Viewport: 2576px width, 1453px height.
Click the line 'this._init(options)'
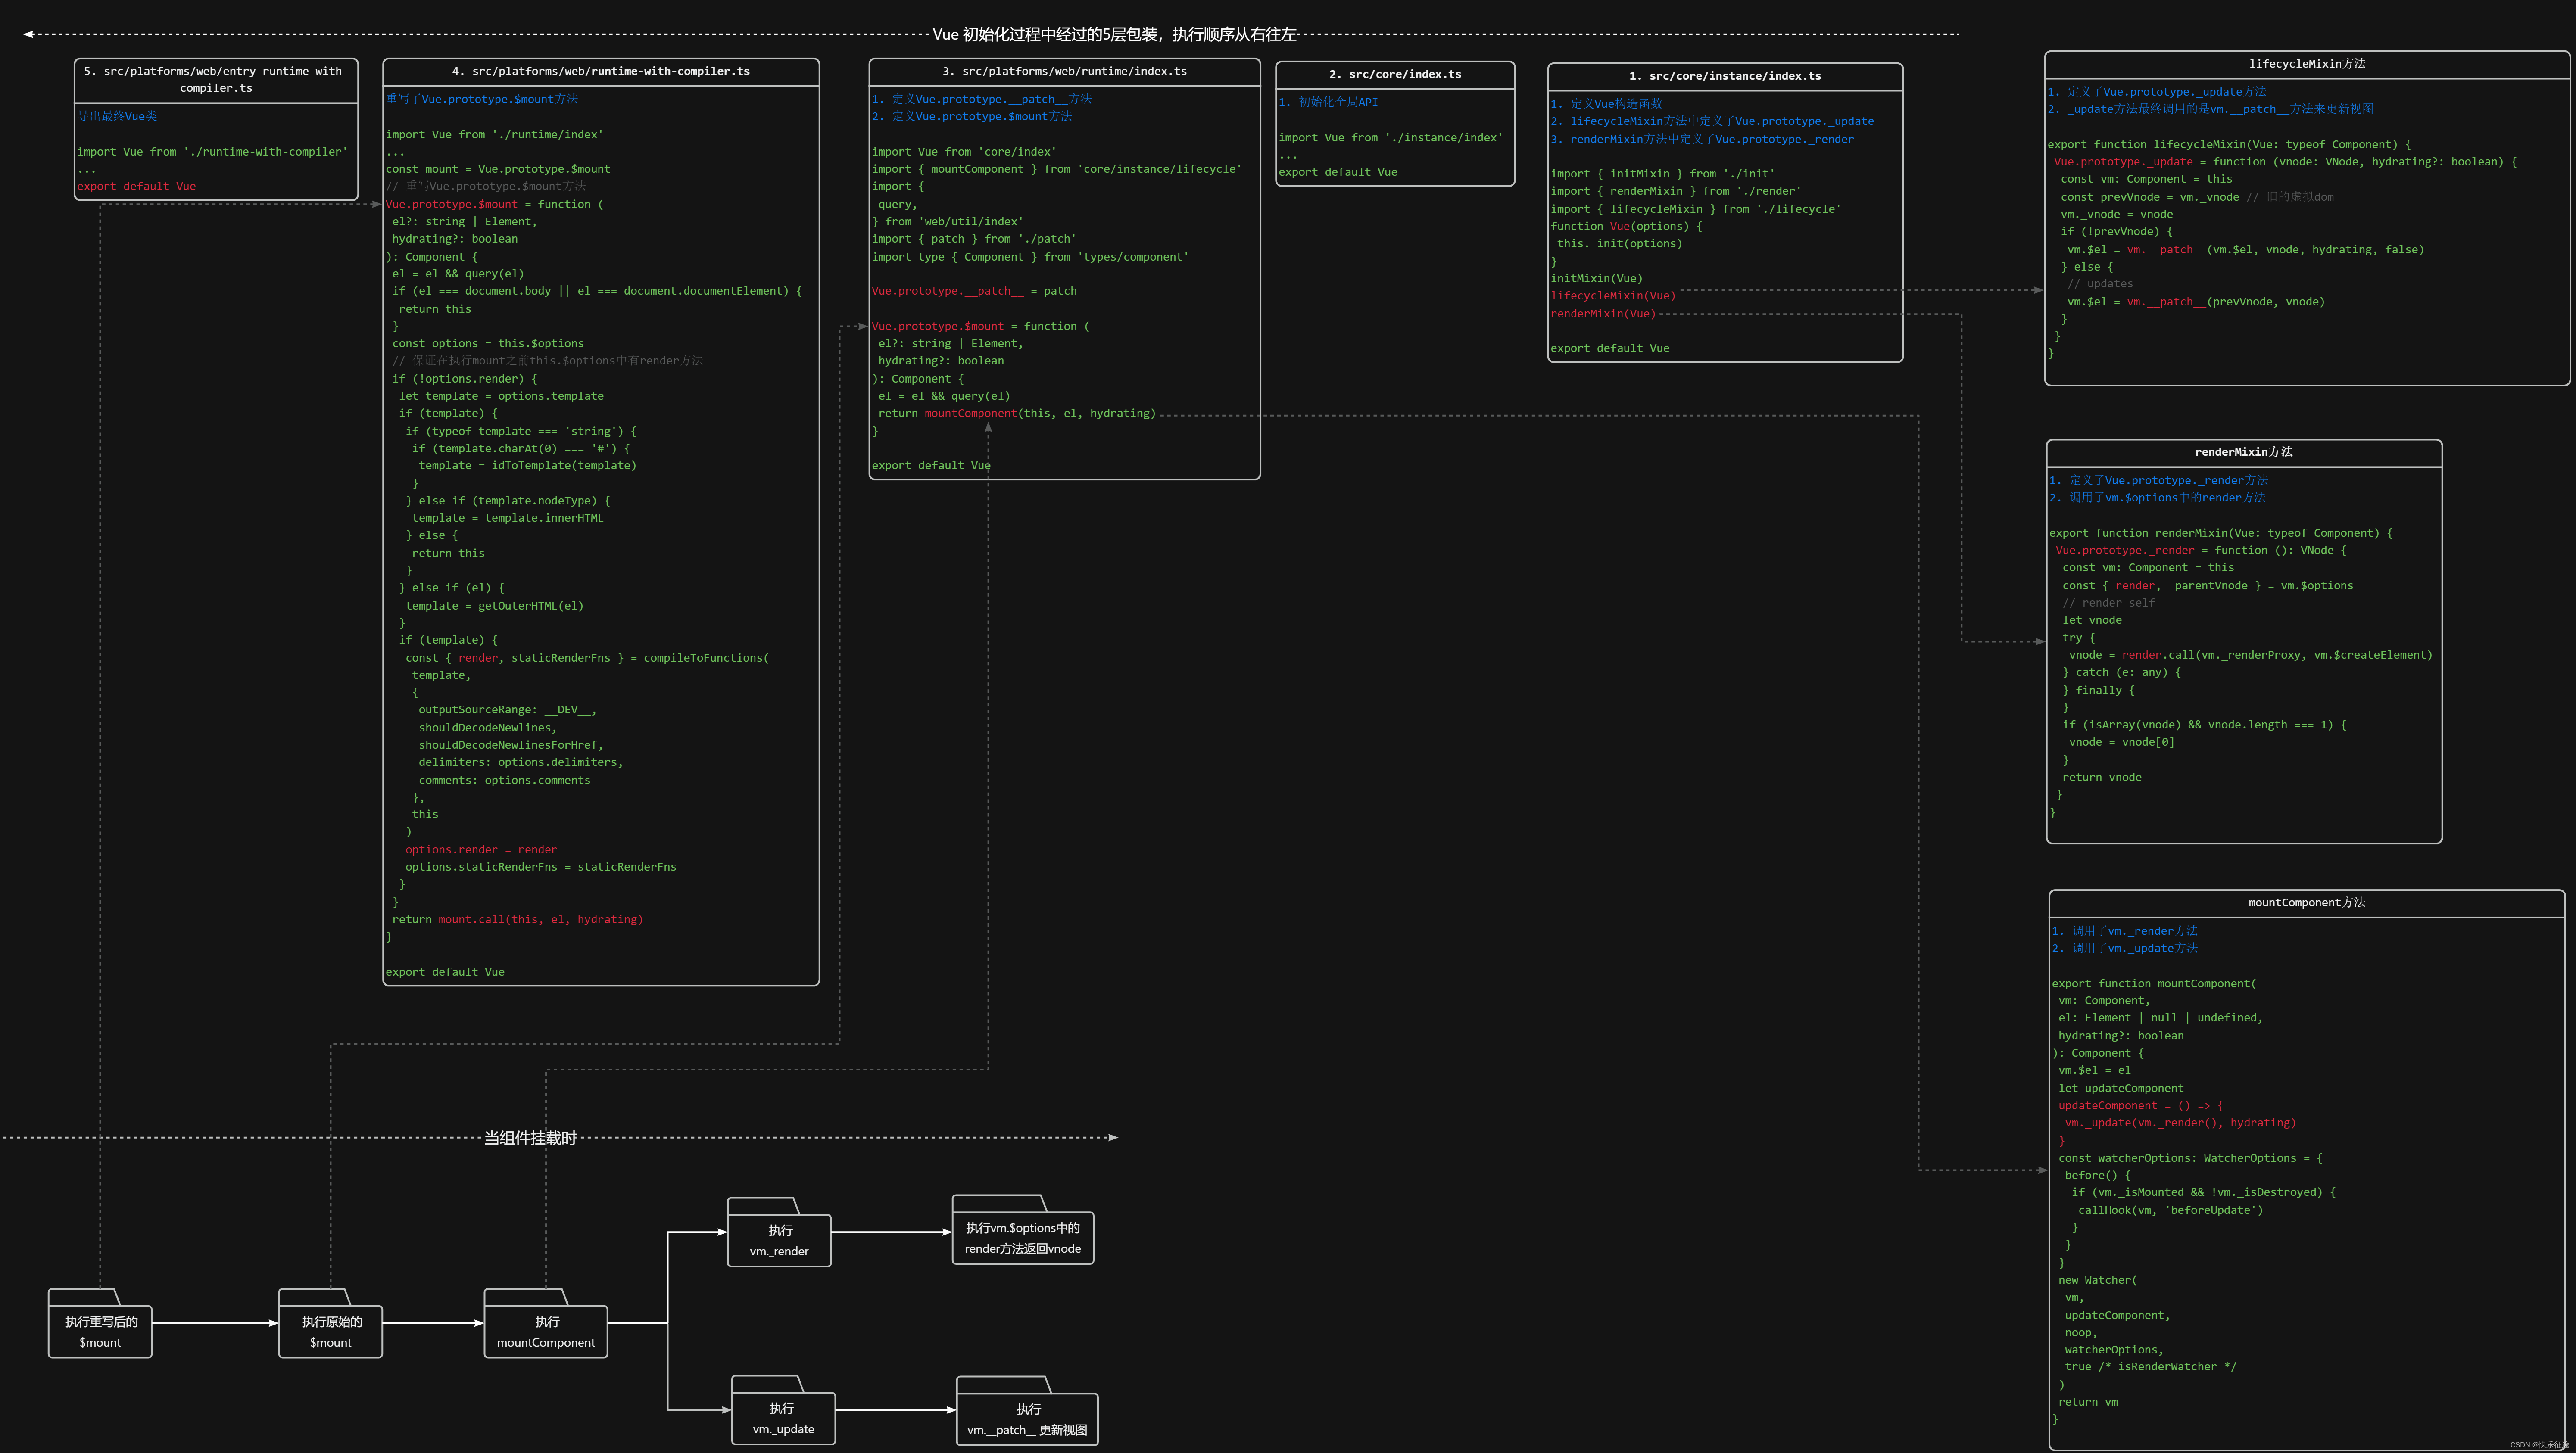pyautogui.click(x=1619, y=244)
